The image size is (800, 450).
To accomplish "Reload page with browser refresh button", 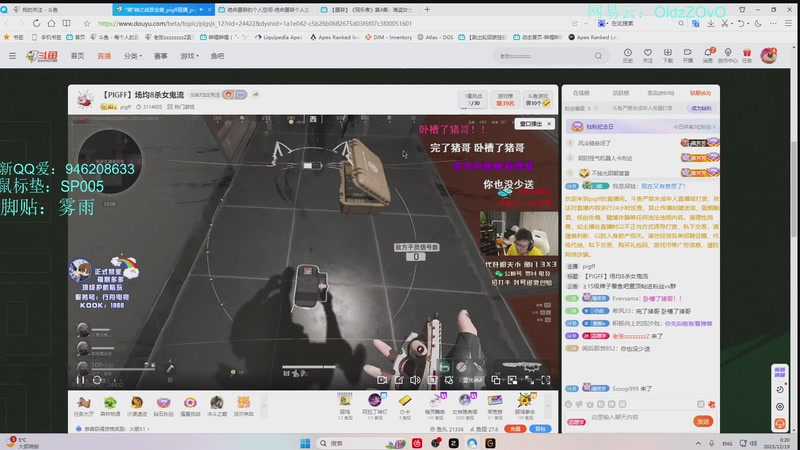I will click(x=36, y=23).
